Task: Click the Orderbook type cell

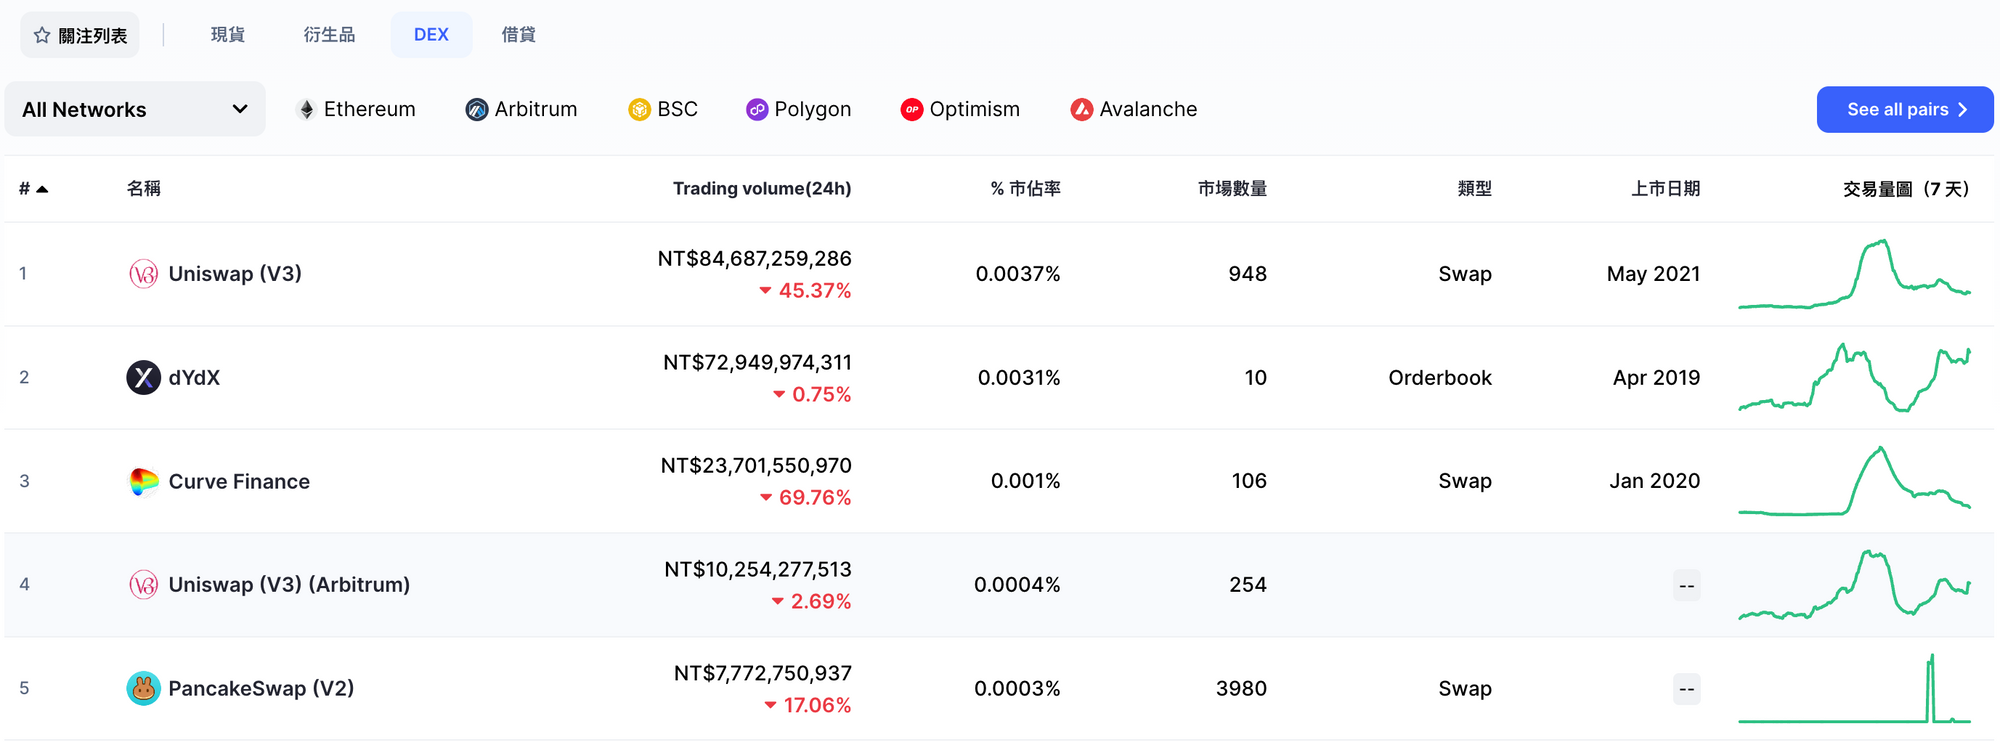Action: pos(1440,378)
